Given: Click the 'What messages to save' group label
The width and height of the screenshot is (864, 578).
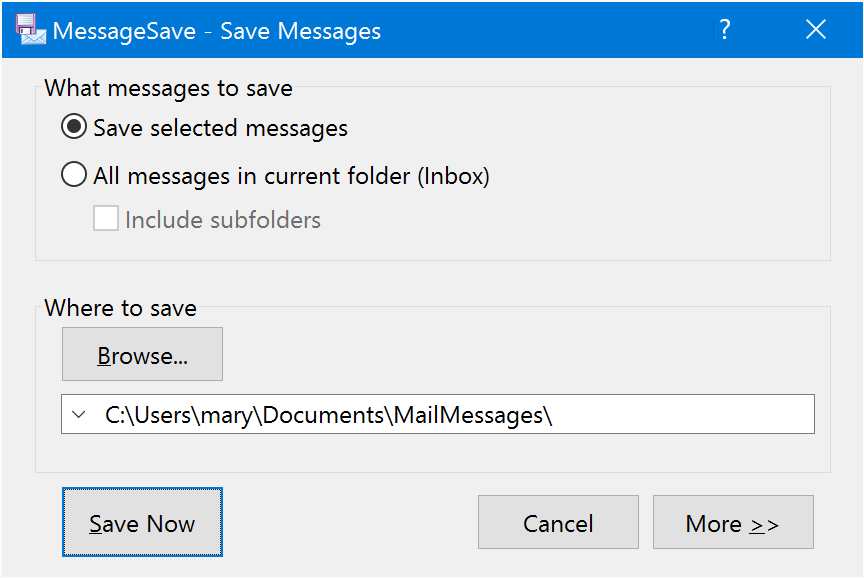Looking at the screenshot, I should click(169, 88).
